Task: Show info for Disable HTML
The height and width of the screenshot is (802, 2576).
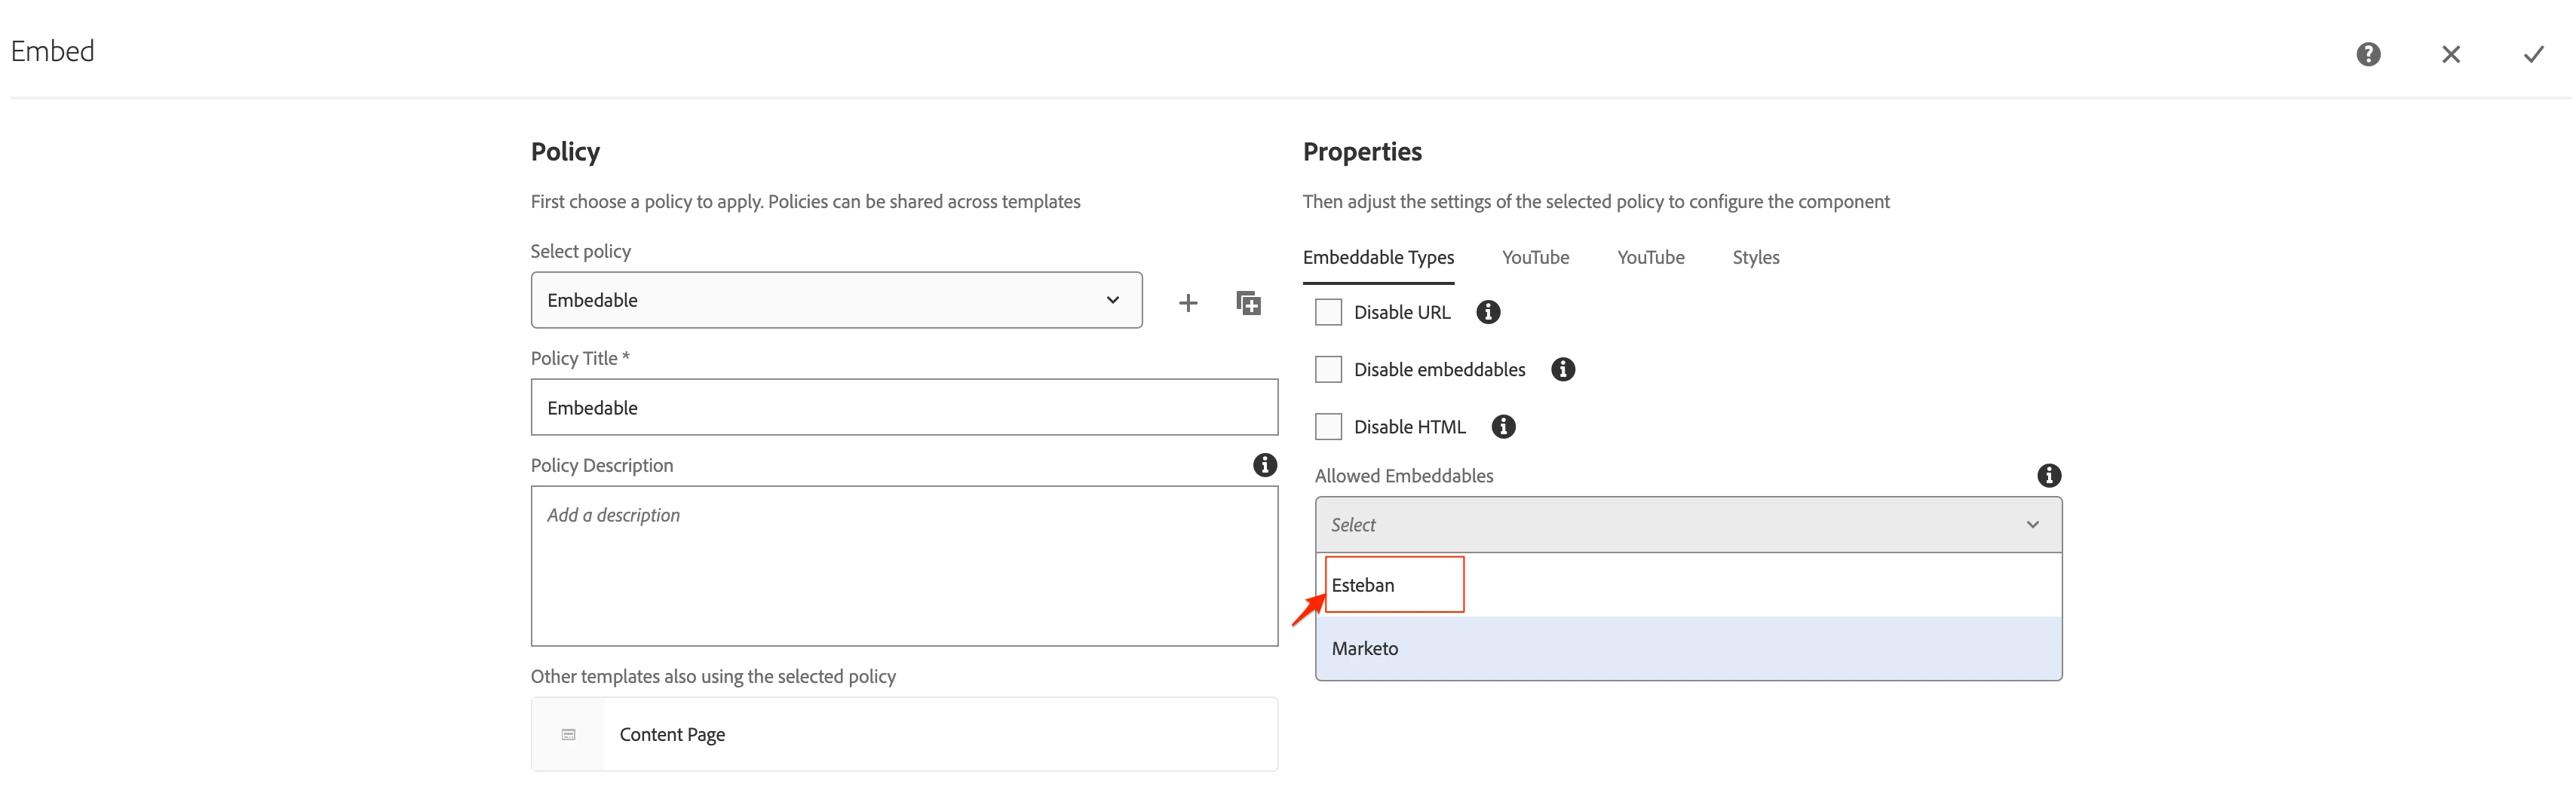Action: [1502, 427]
